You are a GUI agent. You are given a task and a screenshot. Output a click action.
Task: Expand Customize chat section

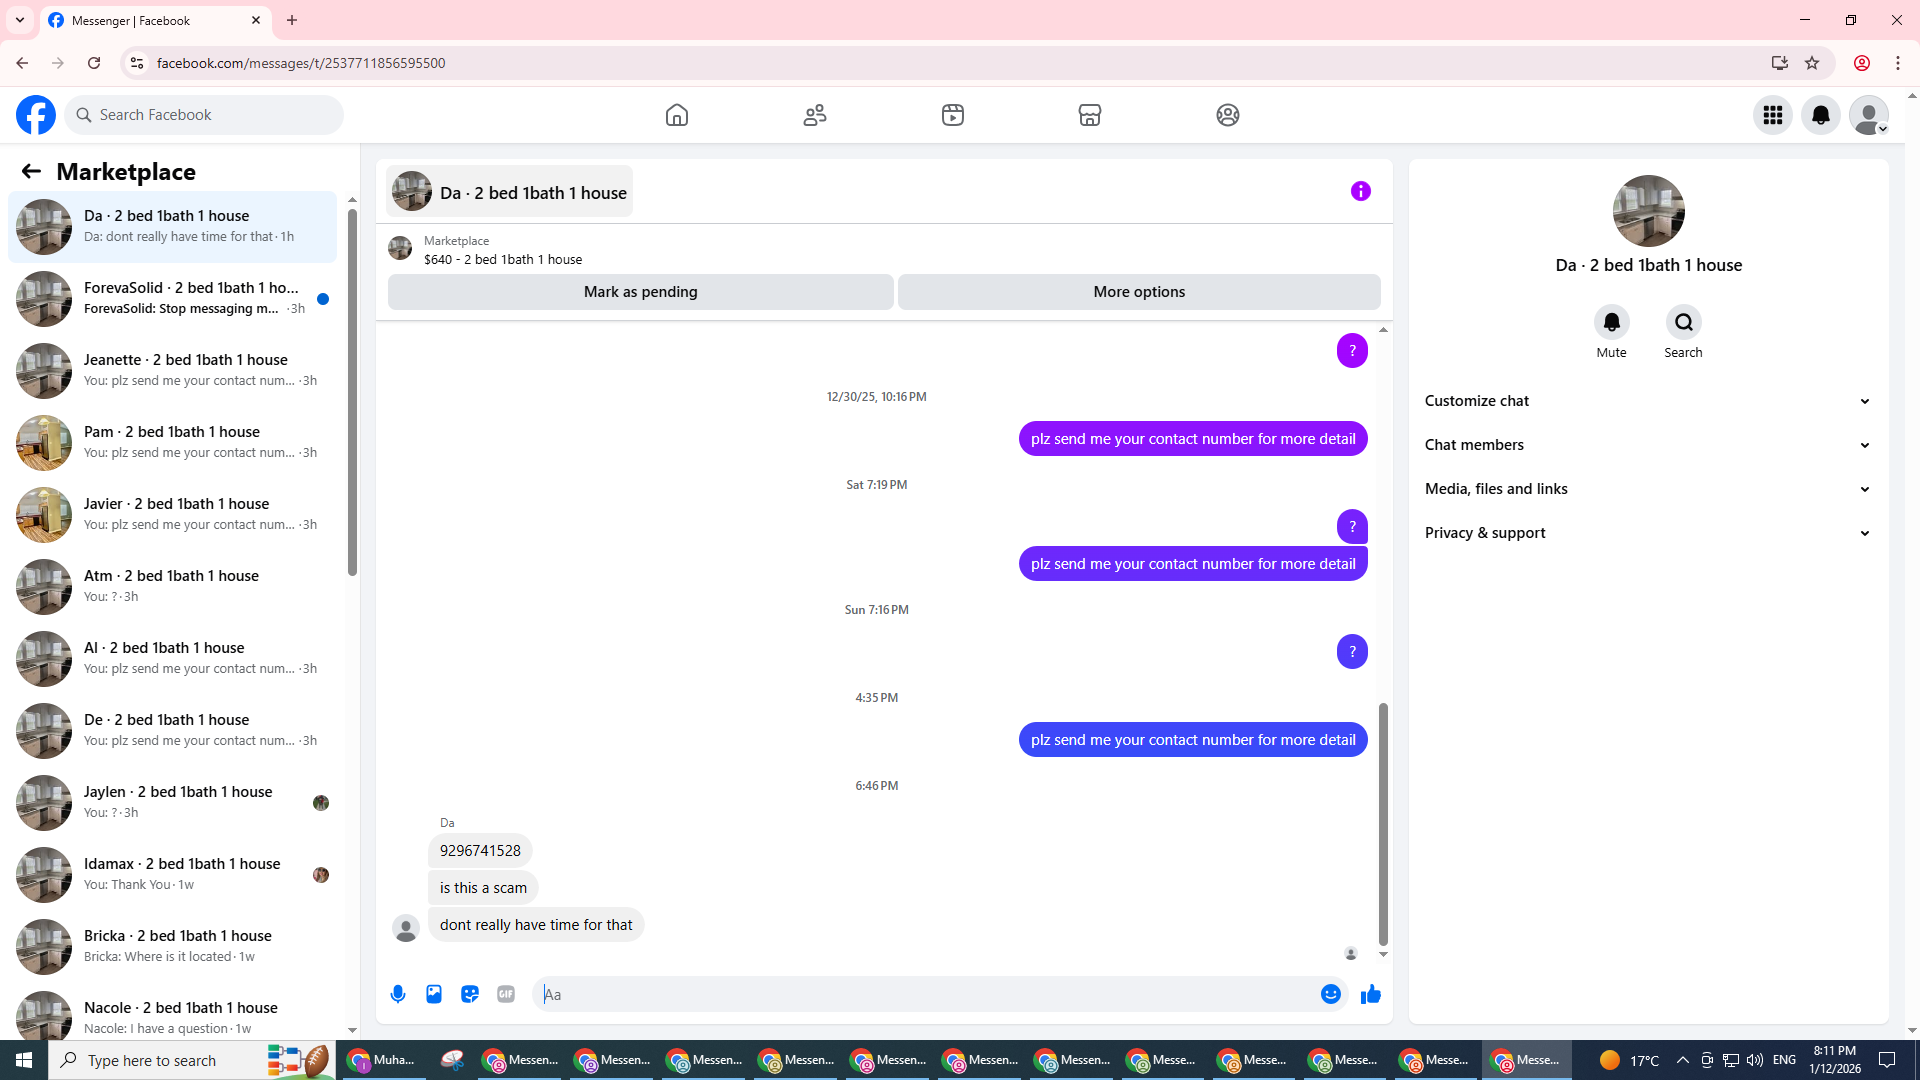tap(1647, 401)
